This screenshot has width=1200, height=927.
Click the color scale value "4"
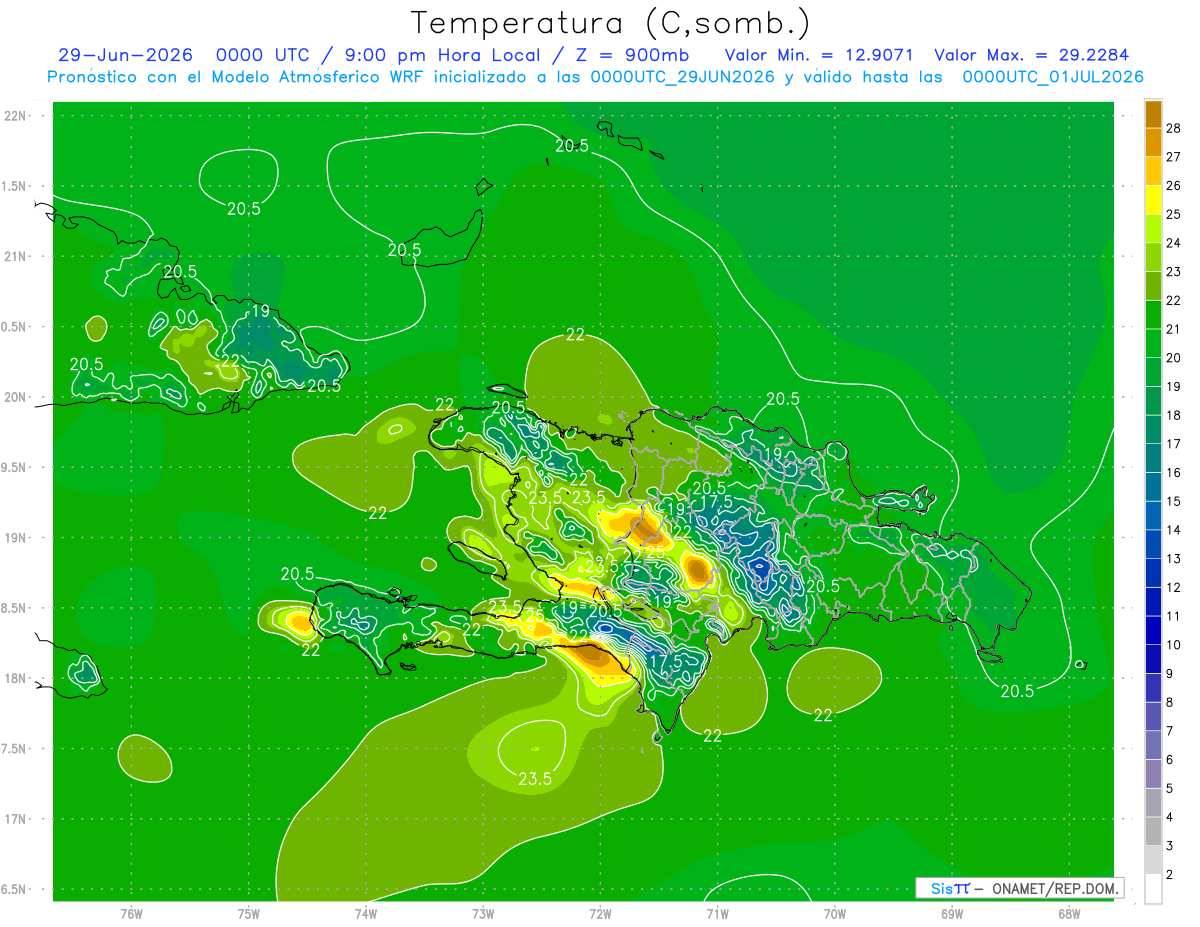coord(1171,818)
